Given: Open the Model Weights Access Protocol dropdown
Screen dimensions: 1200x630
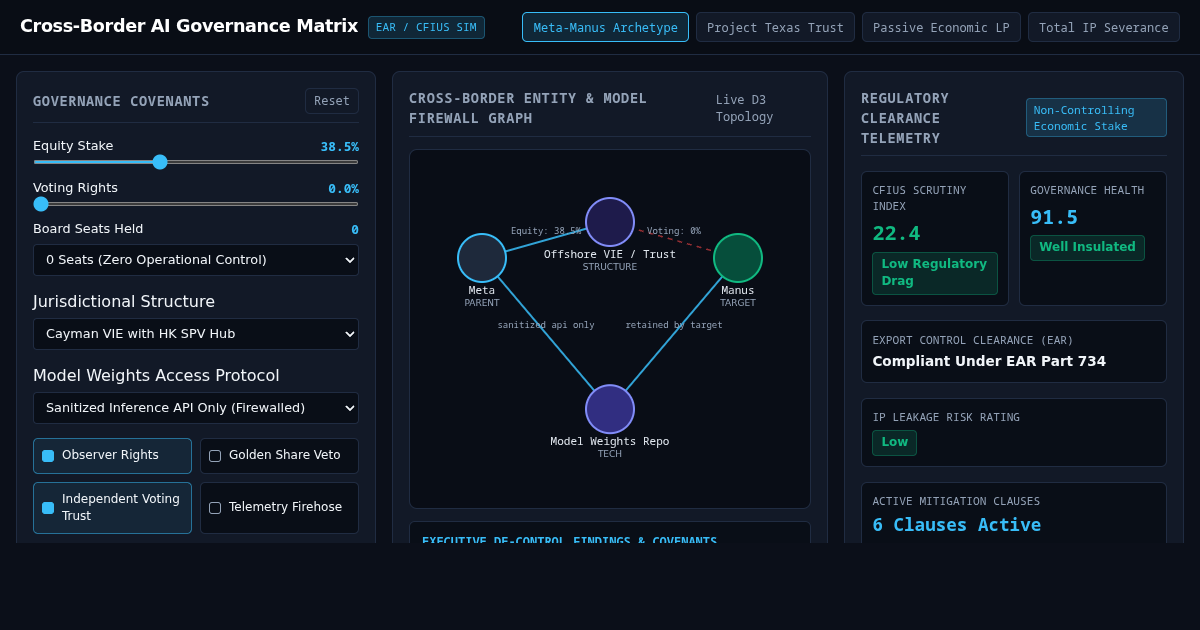Looking at the screenshot, I should pyautogui.click(x=196, y=408).
